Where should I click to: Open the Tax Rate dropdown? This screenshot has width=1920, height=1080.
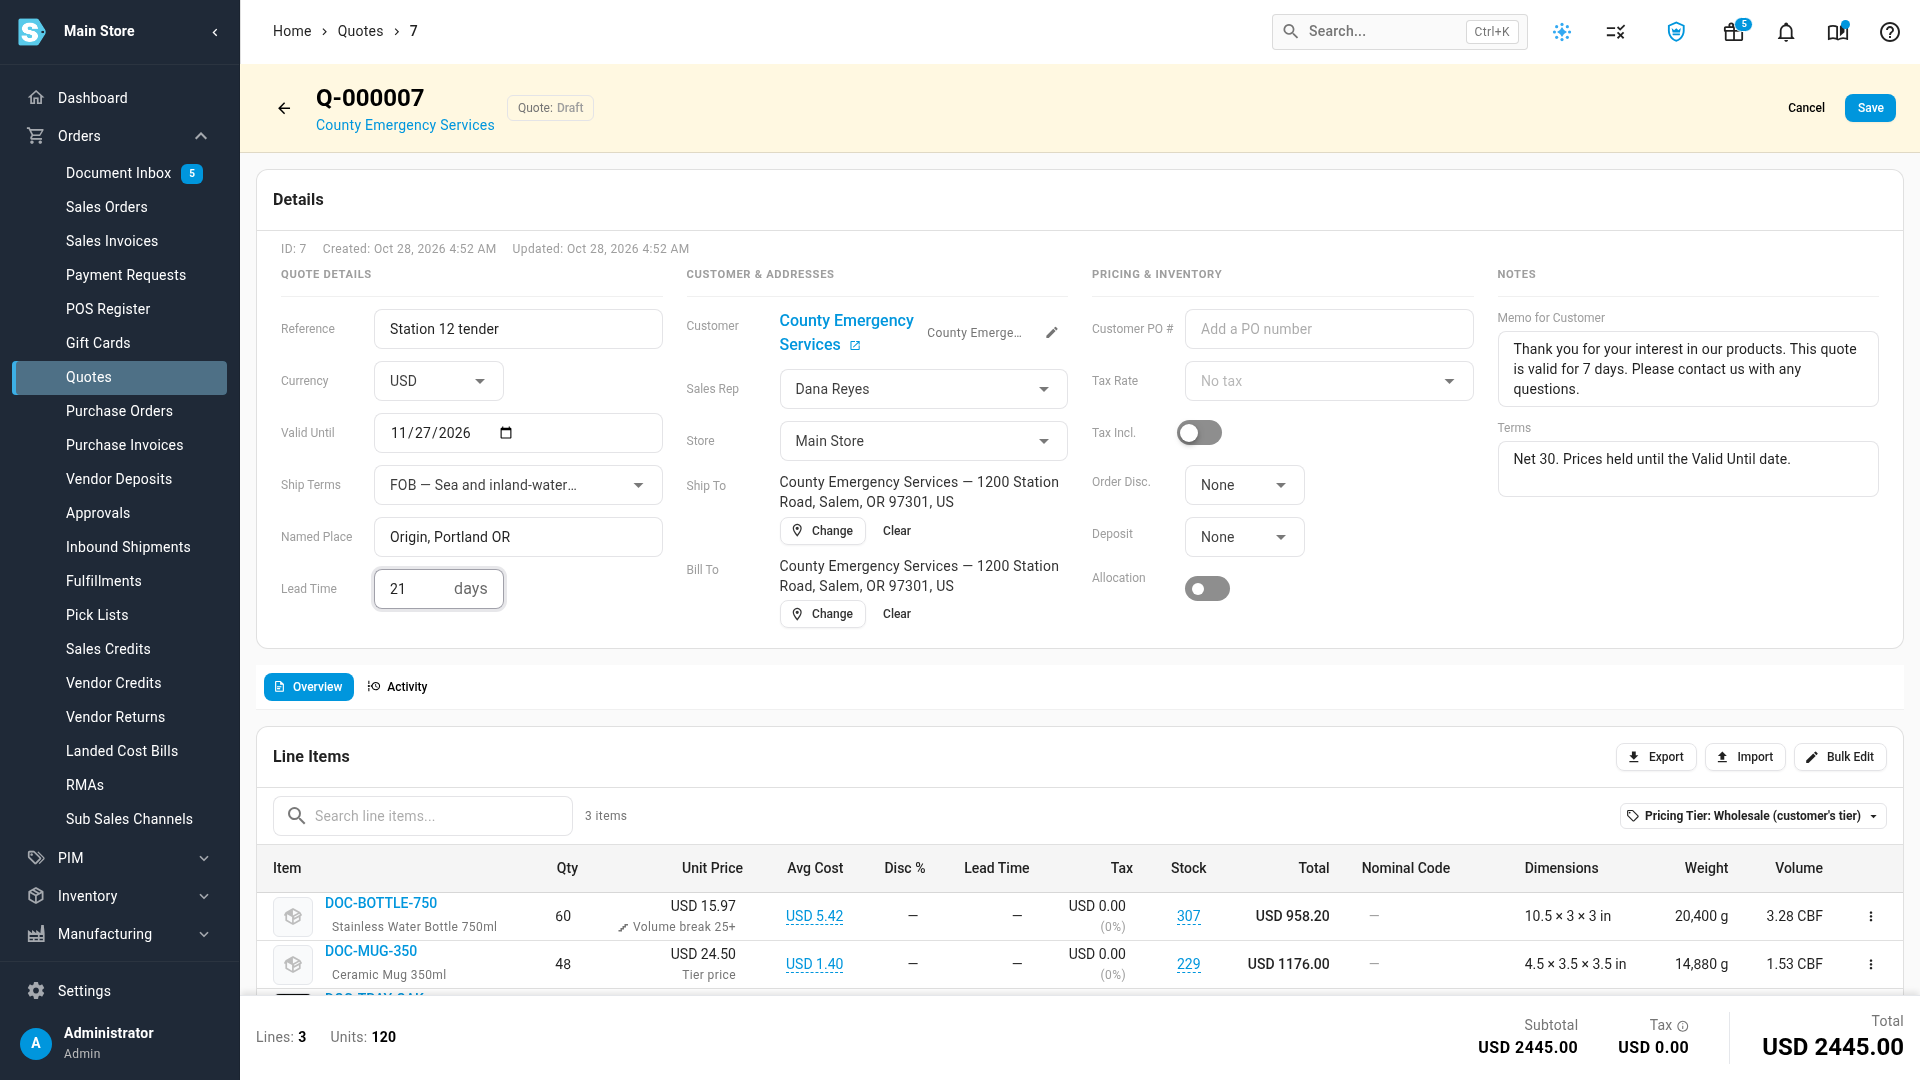point(1329,381)
